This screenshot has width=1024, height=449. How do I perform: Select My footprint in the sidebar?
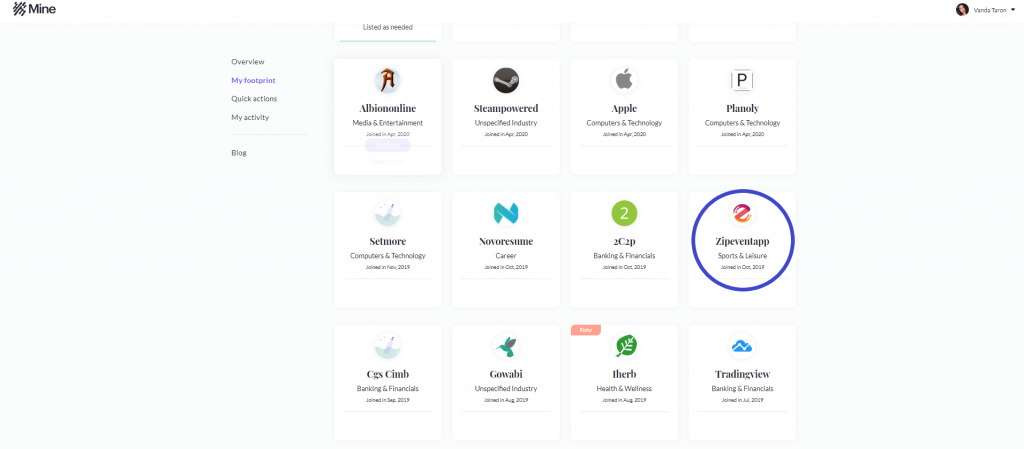tap(253, 80)
